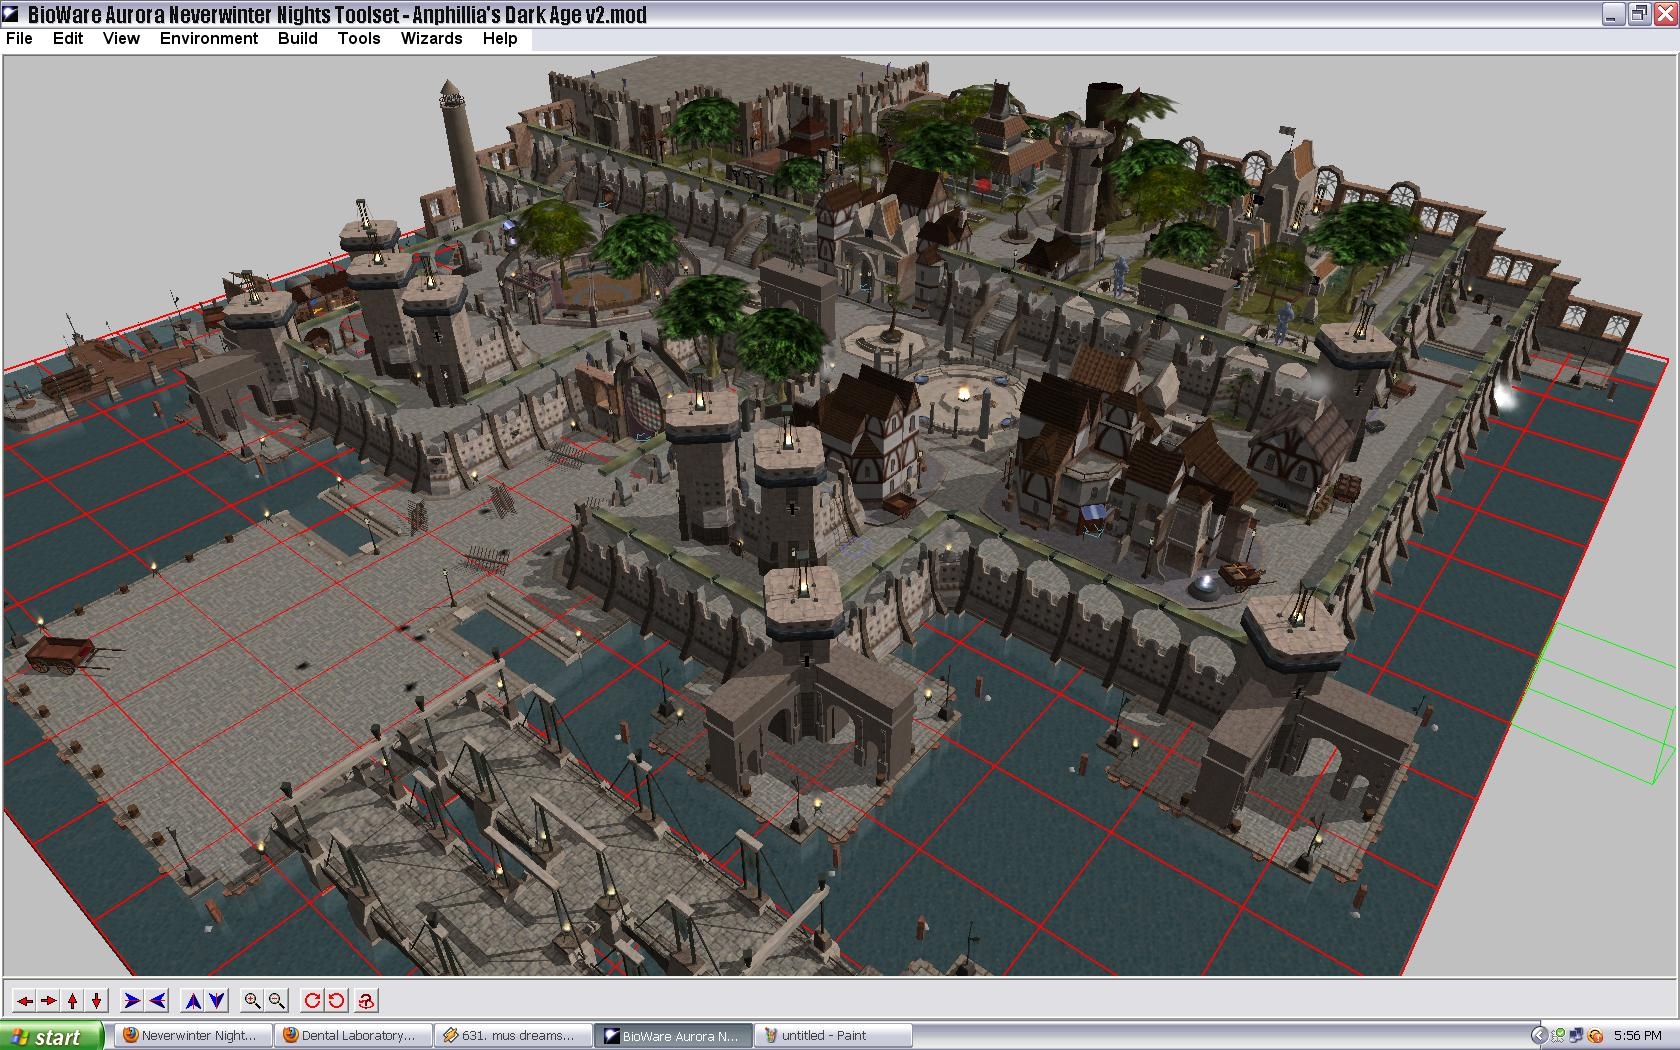
Task: Click the blue right-pointing arrow button
Action: coord(132,1000)
